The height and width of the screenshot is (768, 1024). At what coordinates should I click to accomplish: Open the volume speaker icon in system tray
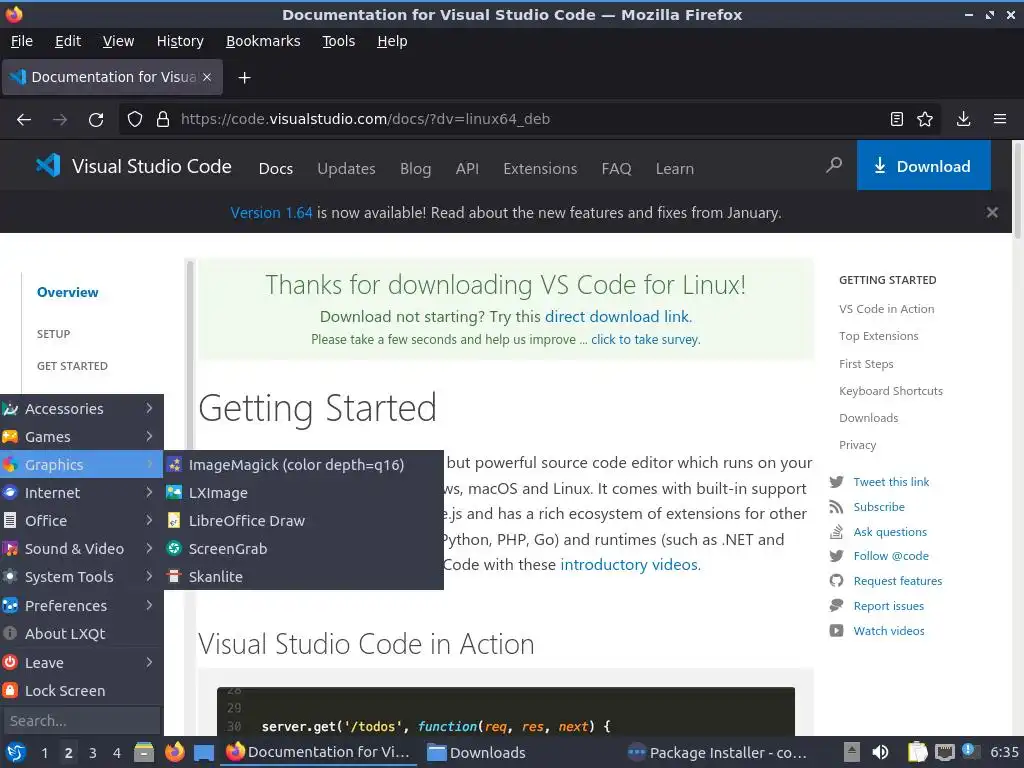880,752
